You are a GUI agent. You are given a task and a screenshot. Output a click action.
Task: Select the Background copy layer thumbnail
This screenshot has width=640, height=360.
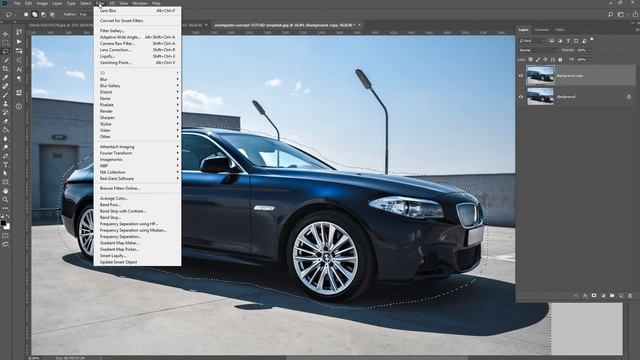[x=540, y=76]
